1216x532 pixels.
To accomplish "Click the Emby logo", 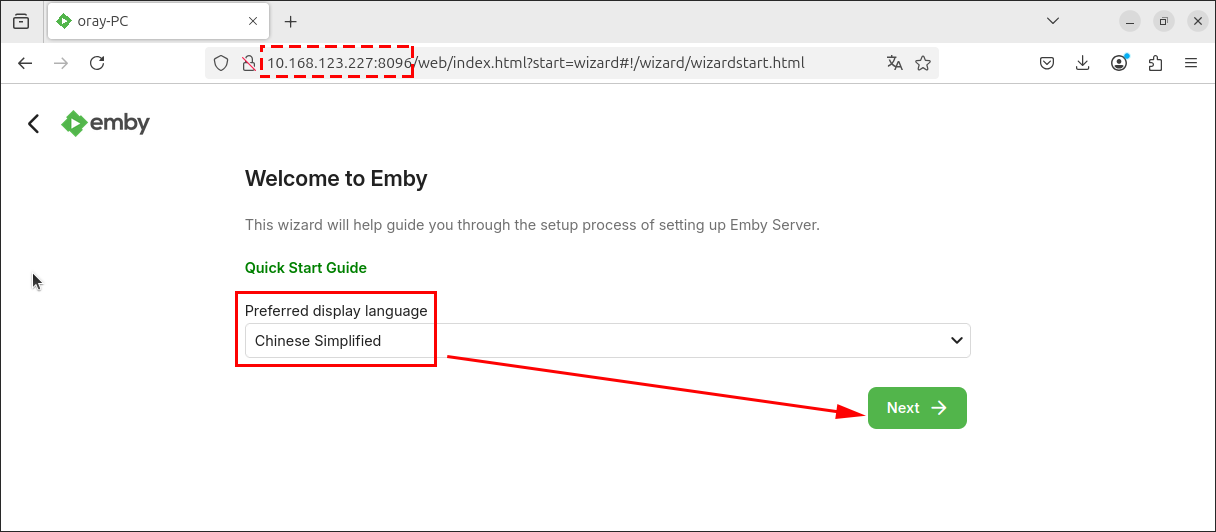I will coord(106,123).
